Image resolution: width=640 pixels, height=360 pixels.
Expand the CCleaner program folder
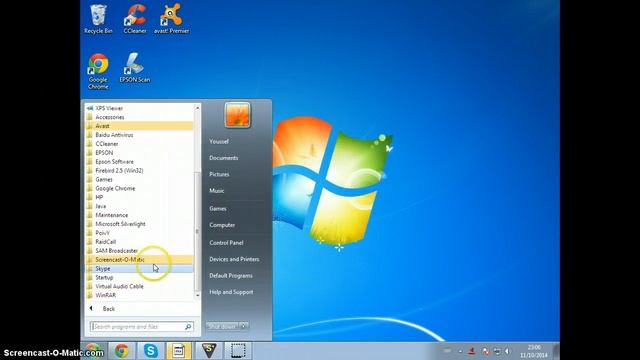click(x=139, y=144)
